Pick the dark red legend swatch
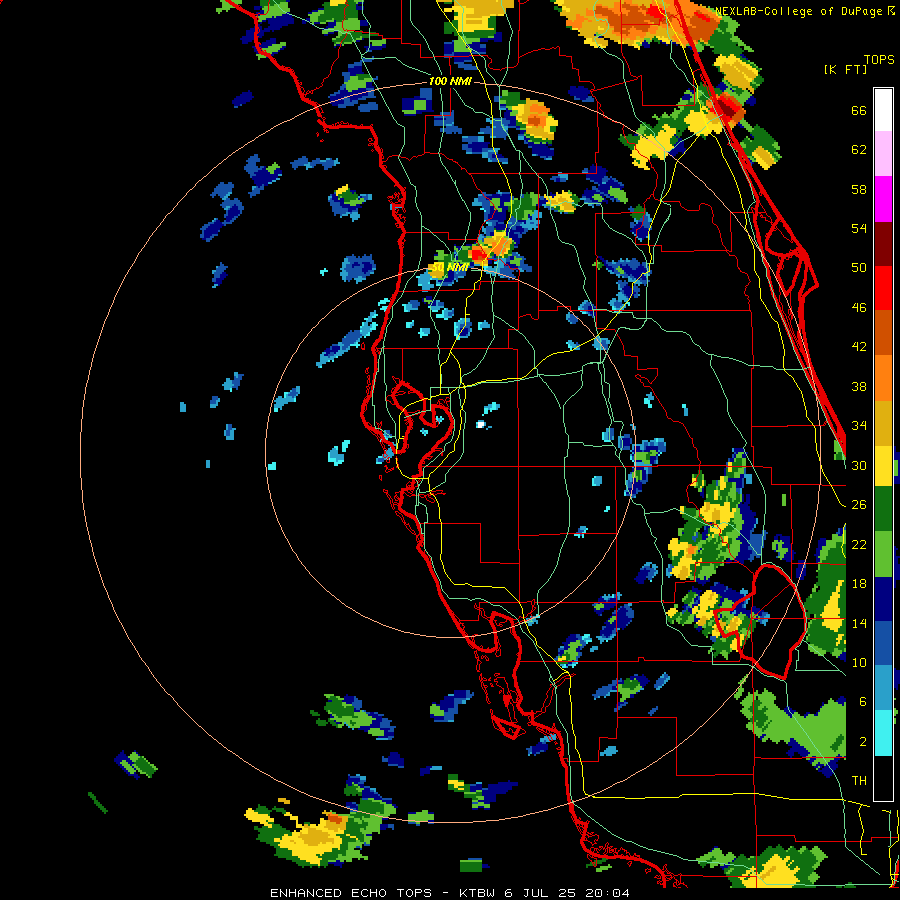This screenshot has width=900, height=900. click(x=883, y=243)
